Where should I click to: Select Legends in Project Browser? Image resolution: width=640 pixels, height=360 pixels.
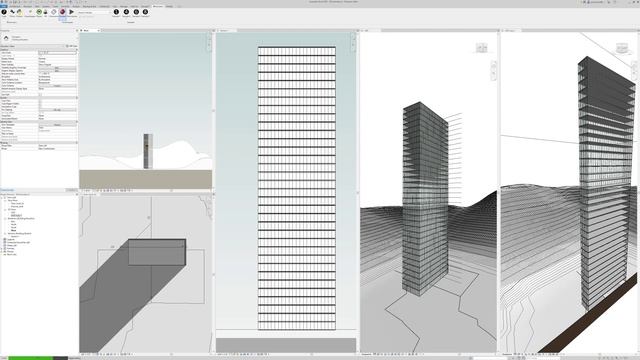pyautogui.click(x=11, y=240)
